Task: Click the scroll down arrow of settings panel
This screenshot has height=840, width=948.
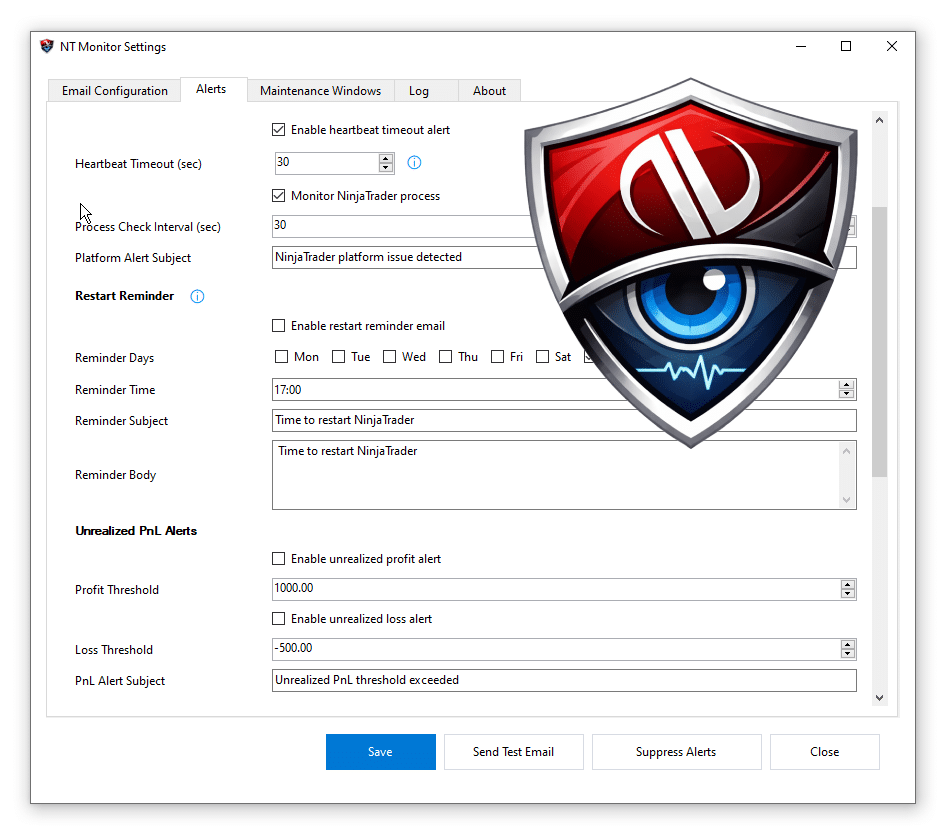Action: [x=880, y=698]
